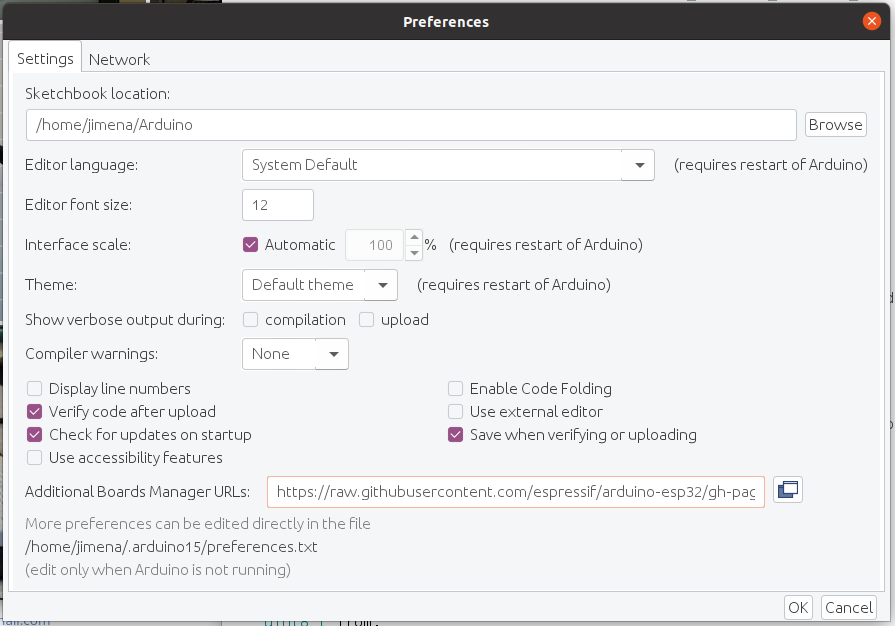Click the Sketchbook location path field
Image resolution: width=895 pixels, height=626 pixels.
[411, 125]
